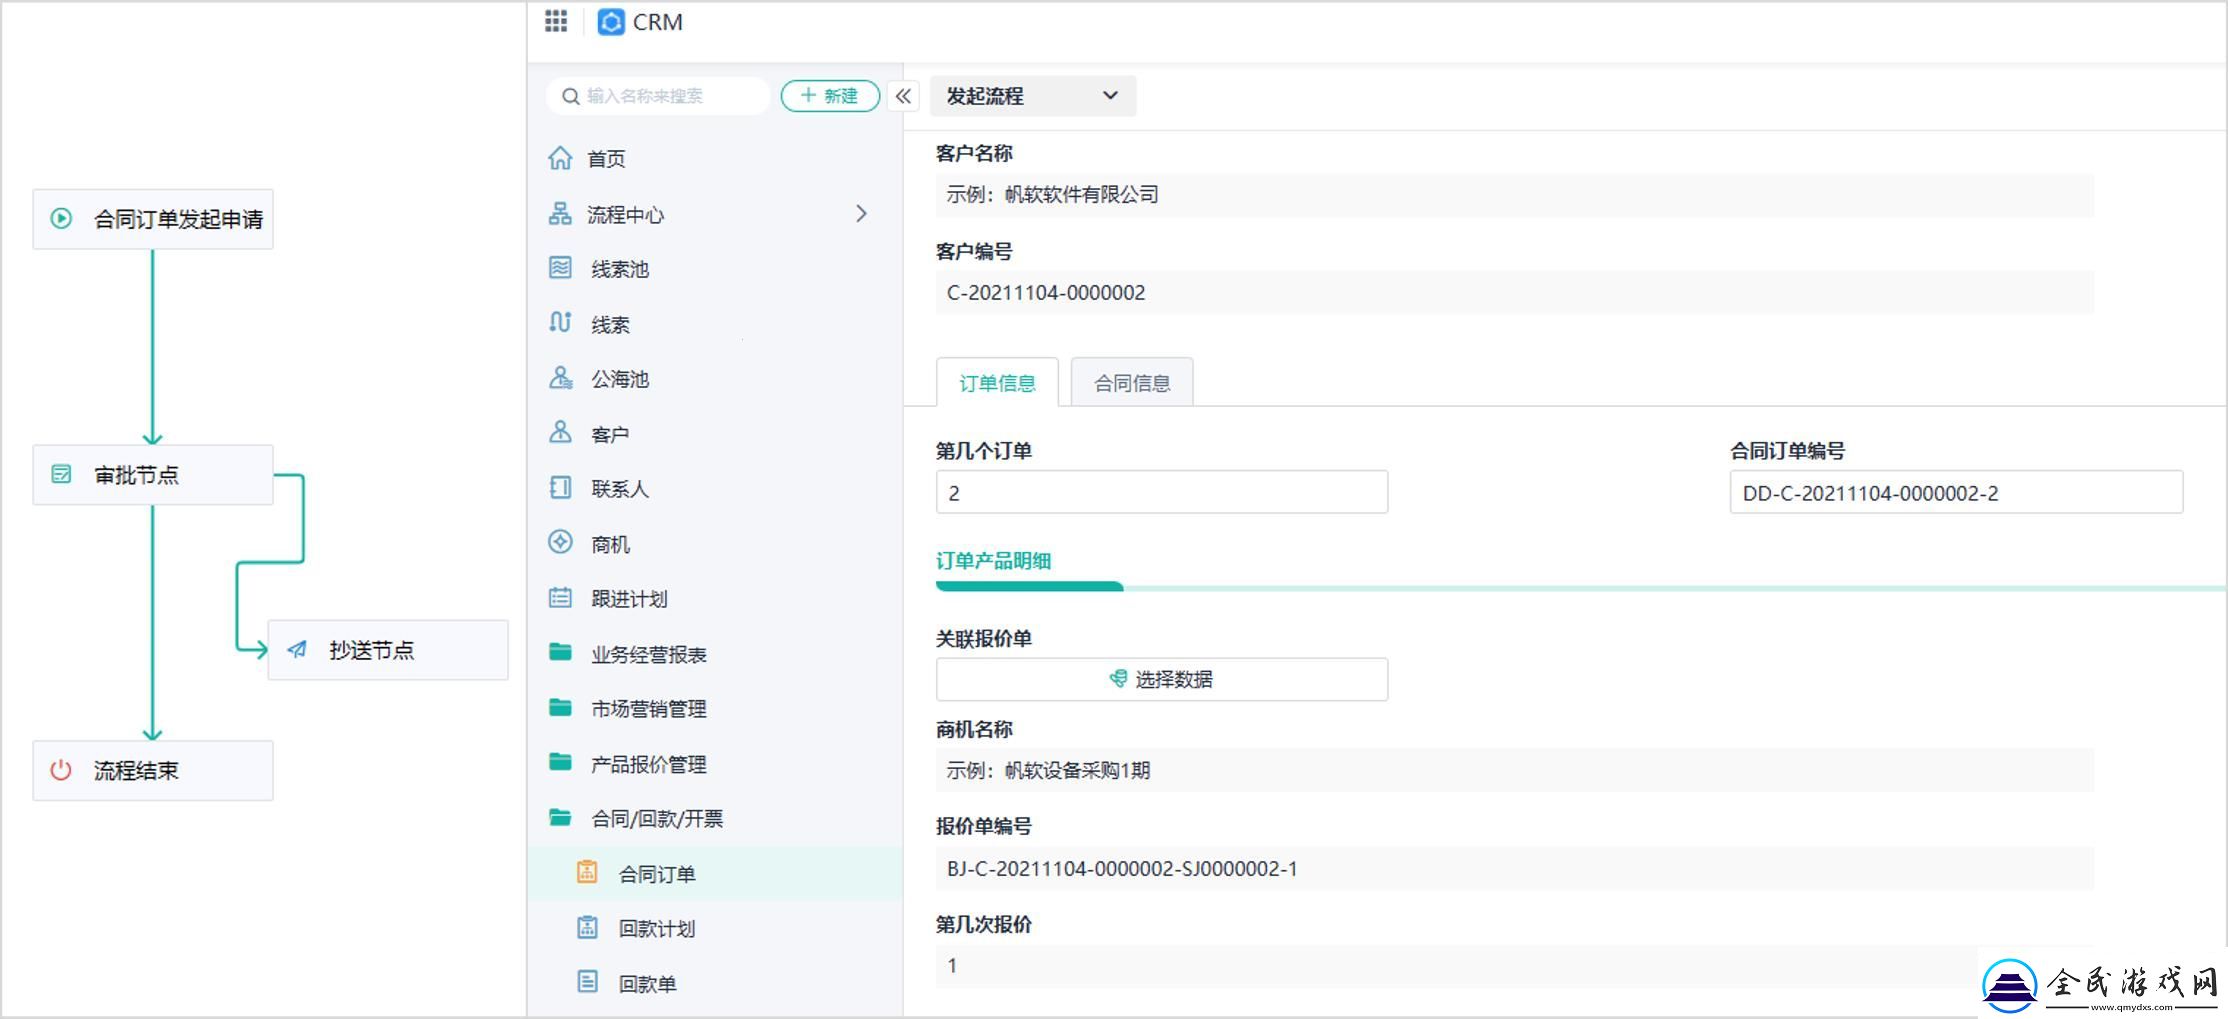Click the 线索 icon
2228x1019 pixels.
(x=560, y=323)
